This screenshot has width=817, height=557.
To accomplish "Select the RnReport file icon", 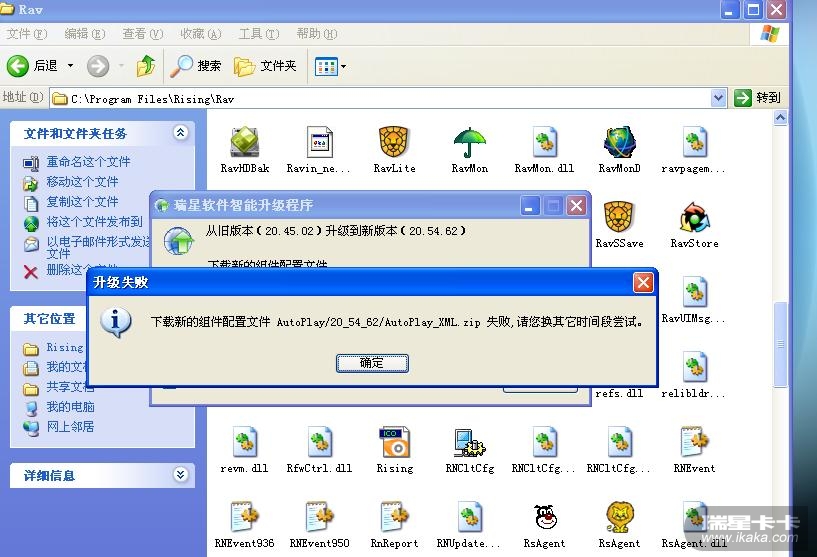I will pyautogui.click(x=394, y=516).
